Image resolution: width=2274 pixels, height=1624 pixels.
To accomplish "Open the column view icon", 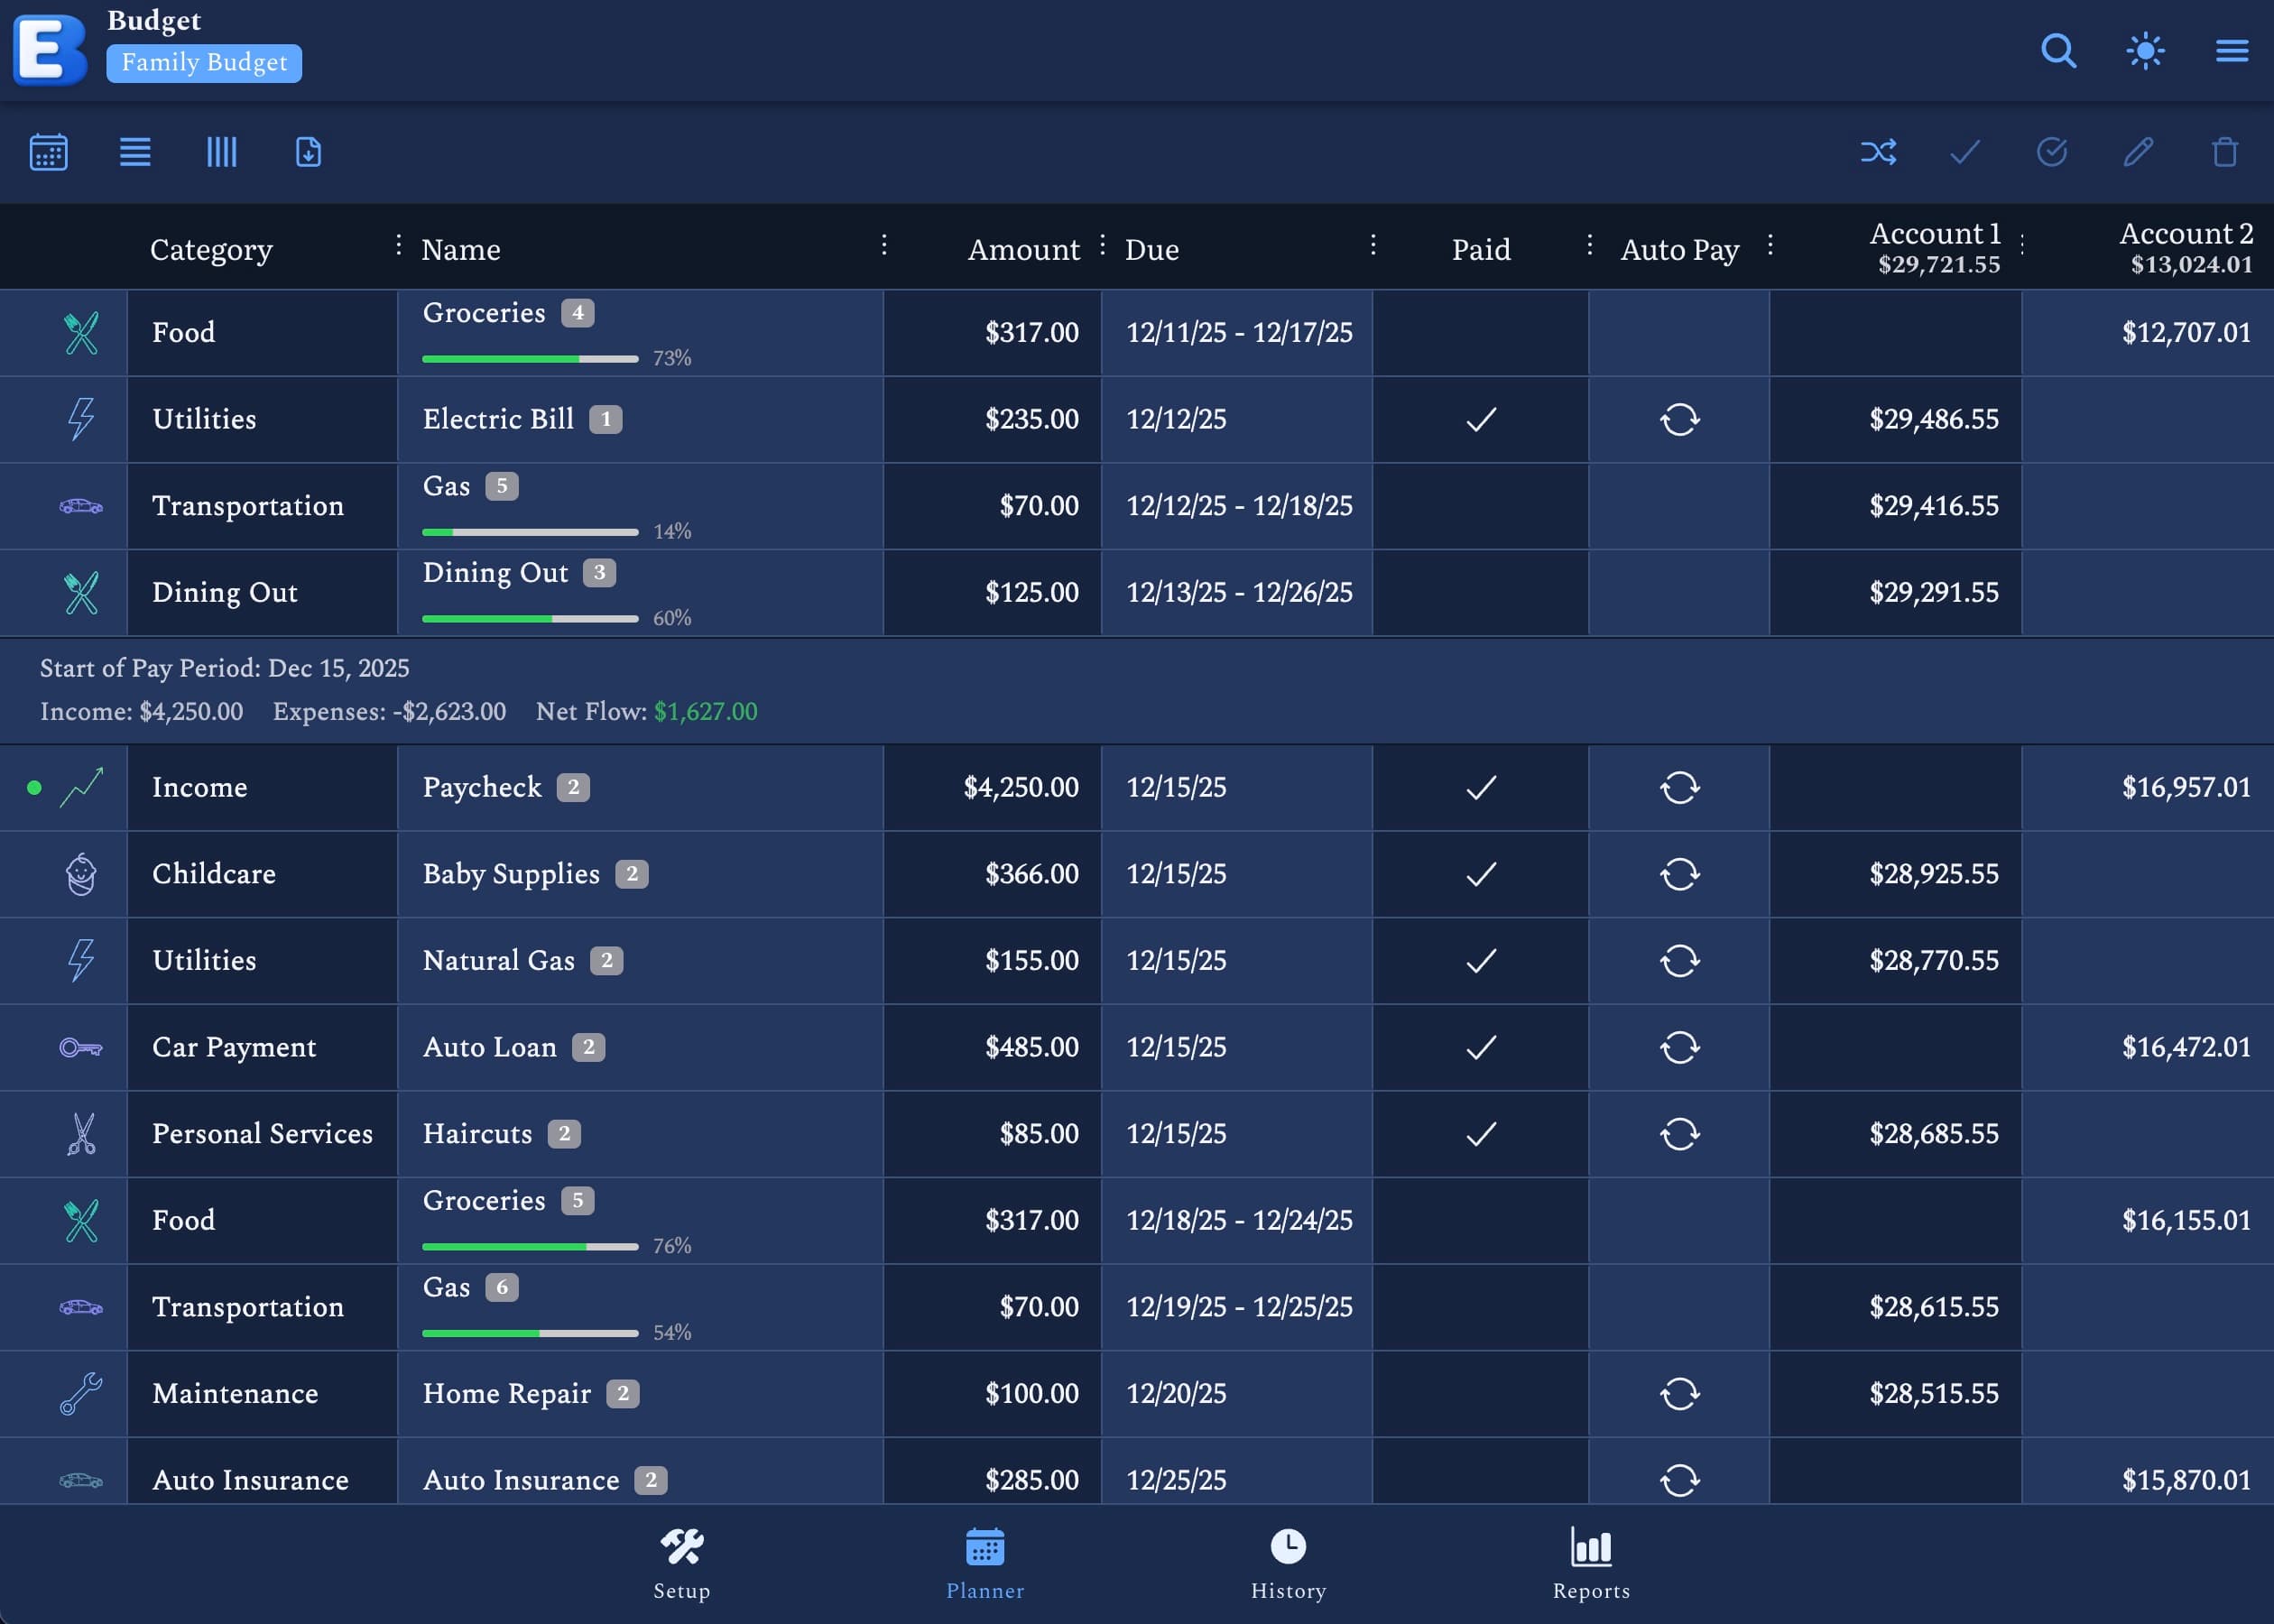I will pyautogui.click(x=221, y=152).
